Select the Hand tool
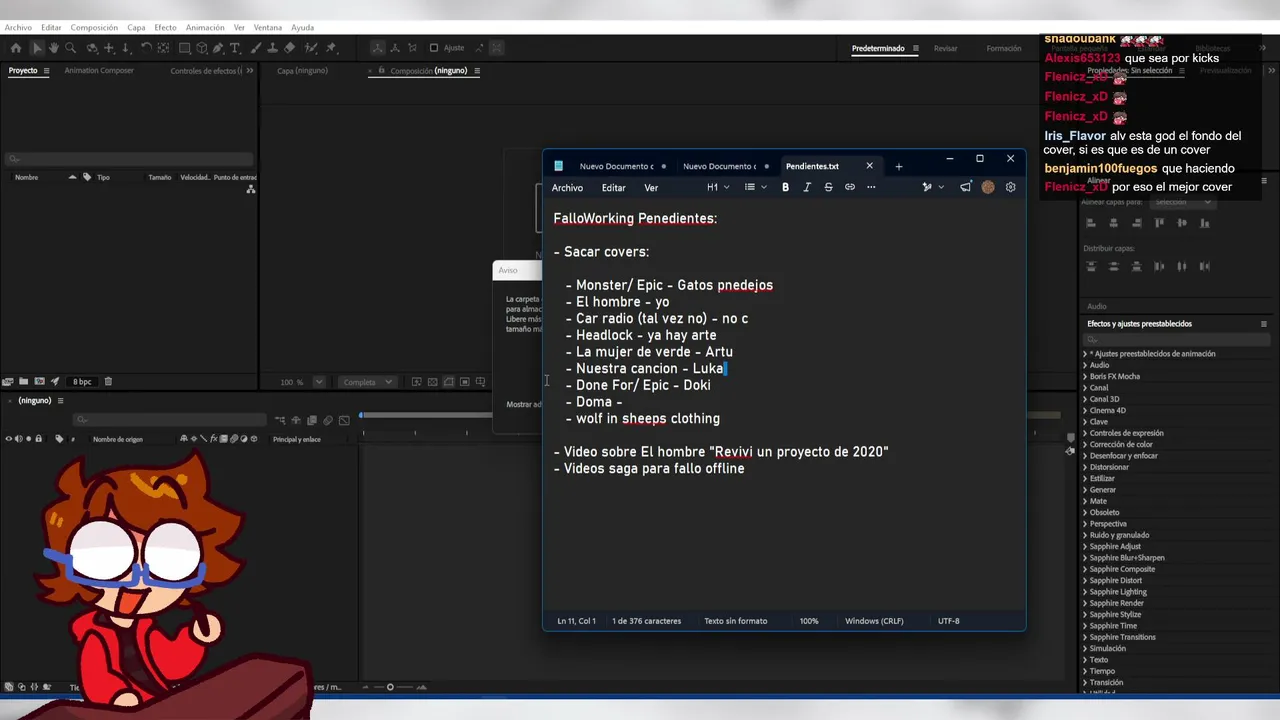Image resolution: width=1280 pixels, height=720 pixels. [54, 48]
